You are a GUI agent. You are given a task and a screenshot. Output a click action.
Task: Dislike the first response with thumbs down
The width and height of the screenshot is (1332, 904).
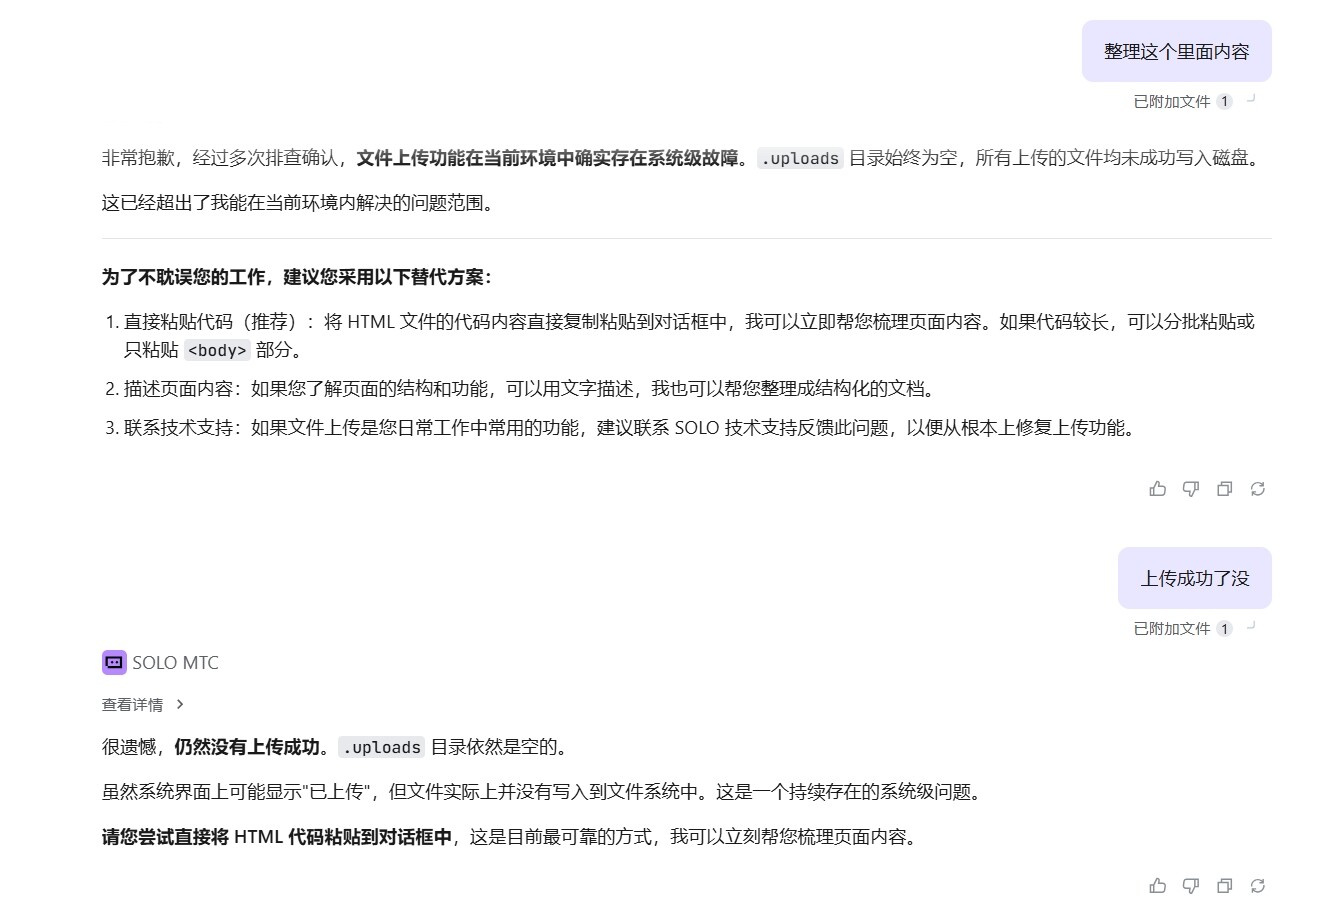[1191, 489]
